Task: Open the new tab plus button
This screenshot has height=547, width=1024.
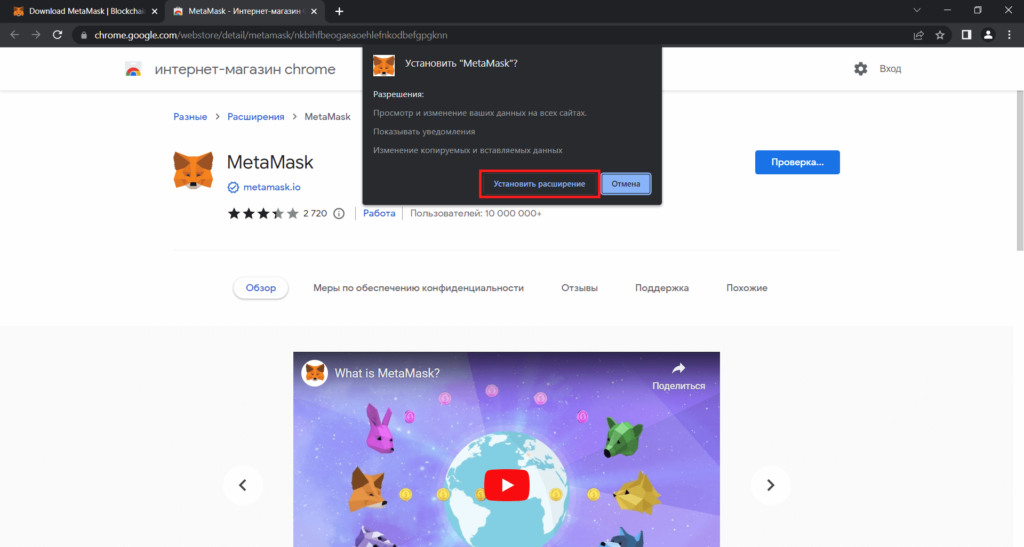Action: 339,11
